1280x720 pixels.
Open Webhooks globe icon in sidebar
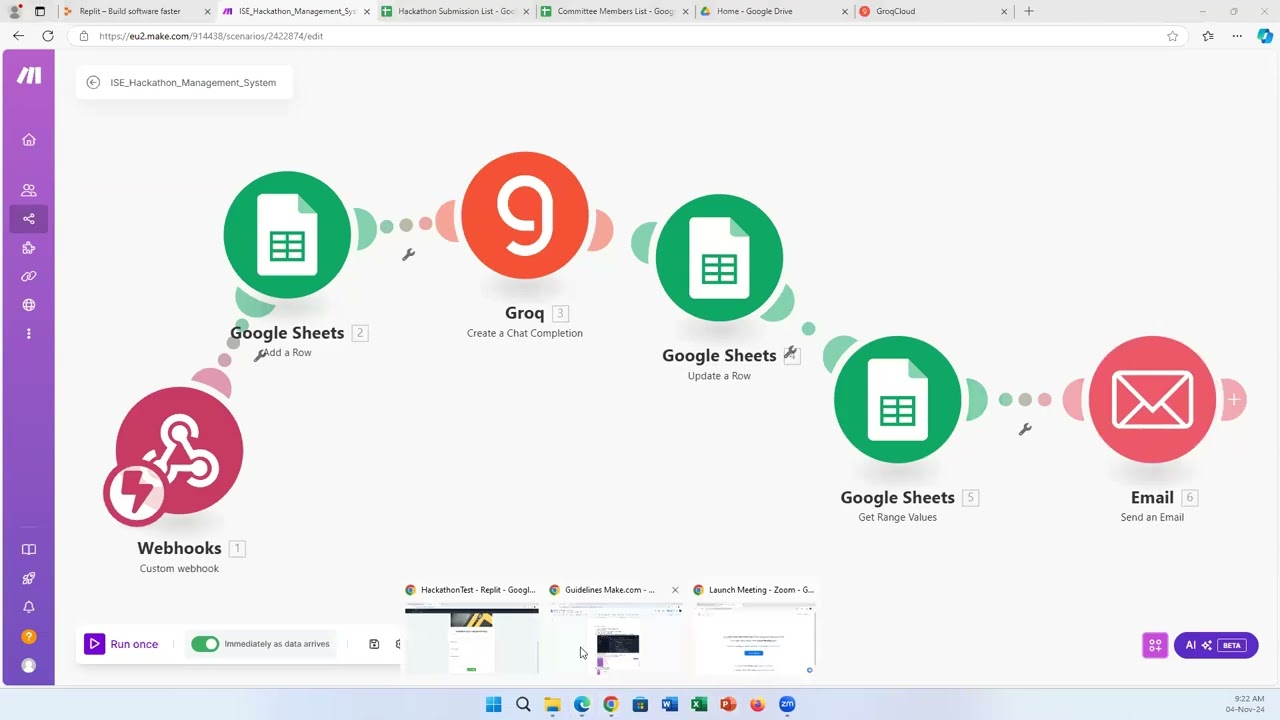29,305
